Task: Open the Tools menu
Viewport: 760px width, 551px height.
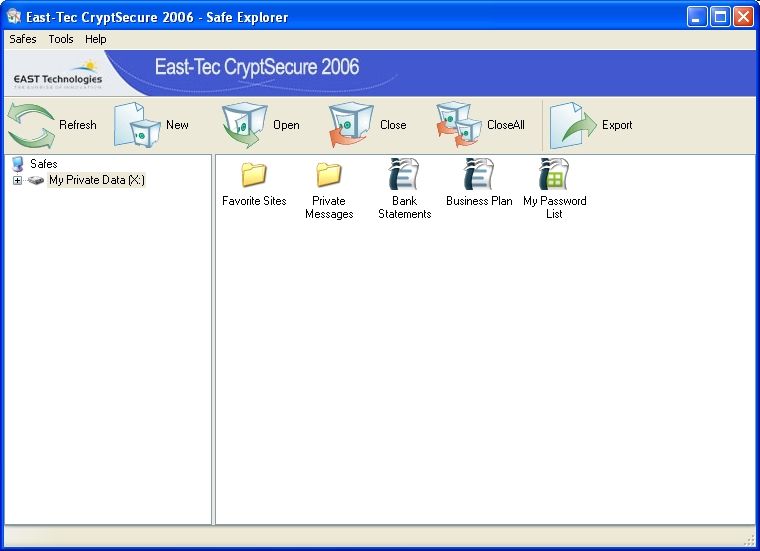Action: tap(61, 39)
